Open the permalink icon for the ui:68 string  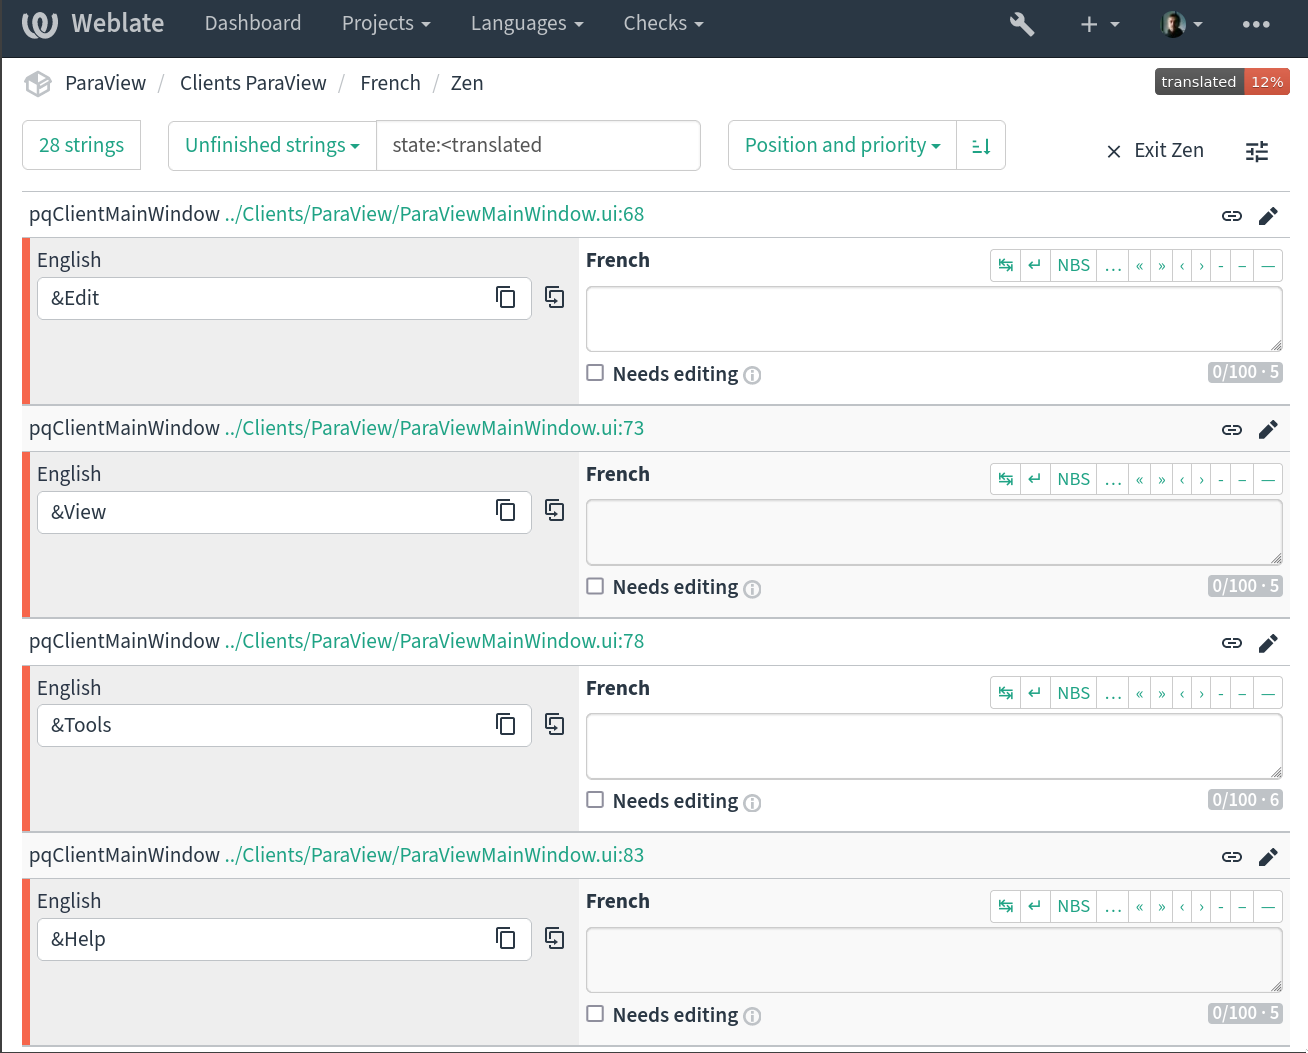point(1232,216)
